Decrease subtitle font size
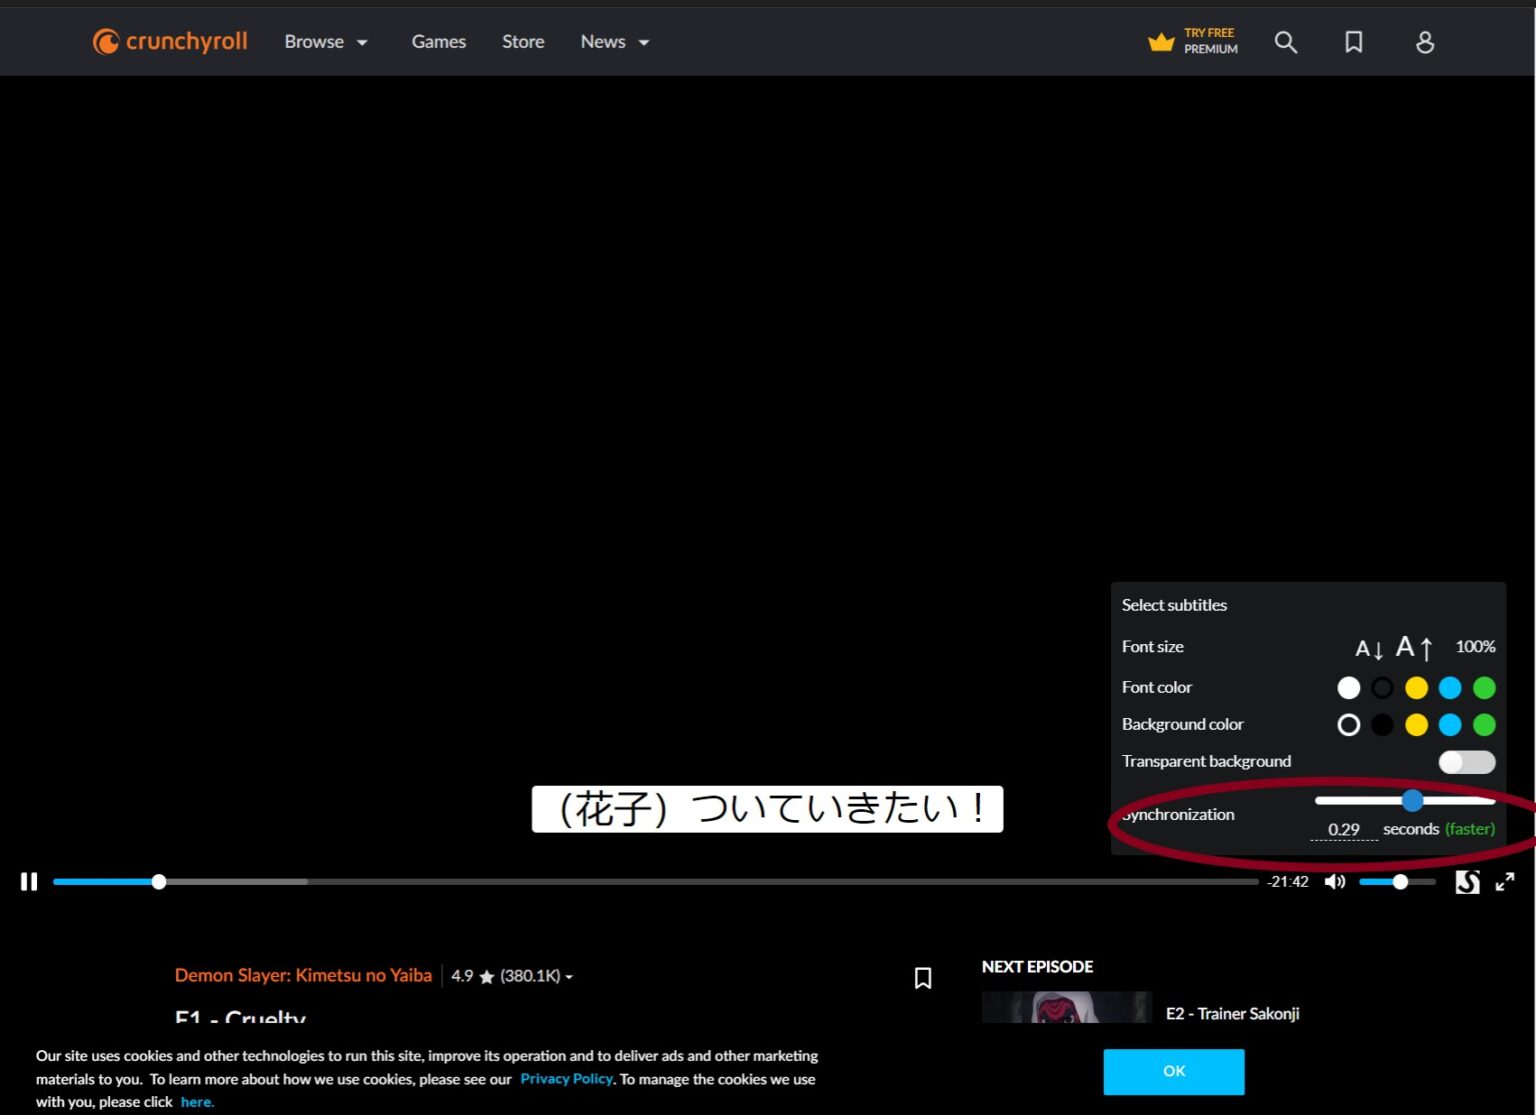 tap(1368, 648)
